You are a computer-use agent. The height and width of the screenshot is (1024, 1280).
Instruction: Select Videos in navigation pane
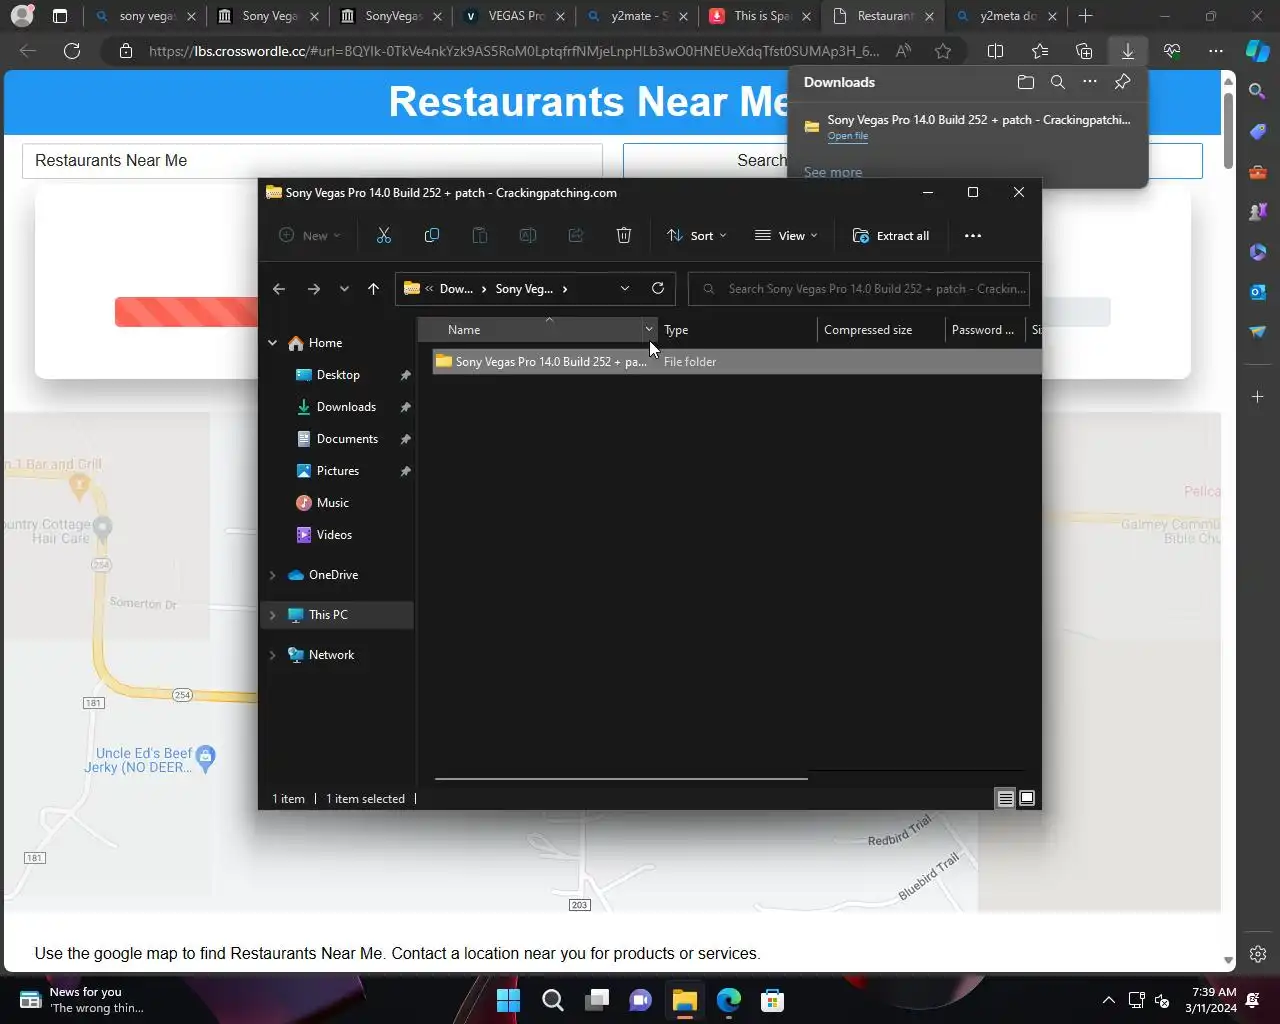(334, 535)
